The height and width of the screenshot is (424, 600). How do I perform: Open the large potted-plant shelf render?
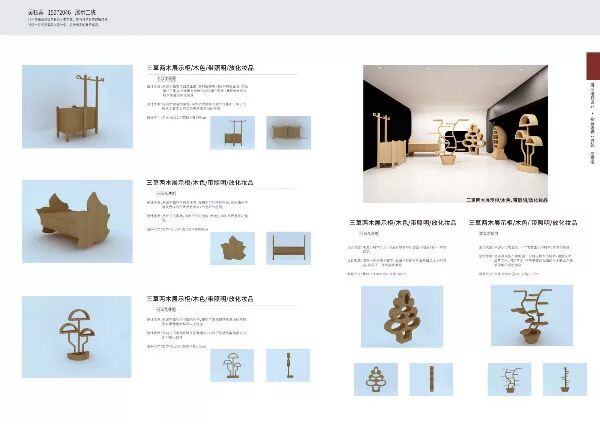click(x=532, y=315)
